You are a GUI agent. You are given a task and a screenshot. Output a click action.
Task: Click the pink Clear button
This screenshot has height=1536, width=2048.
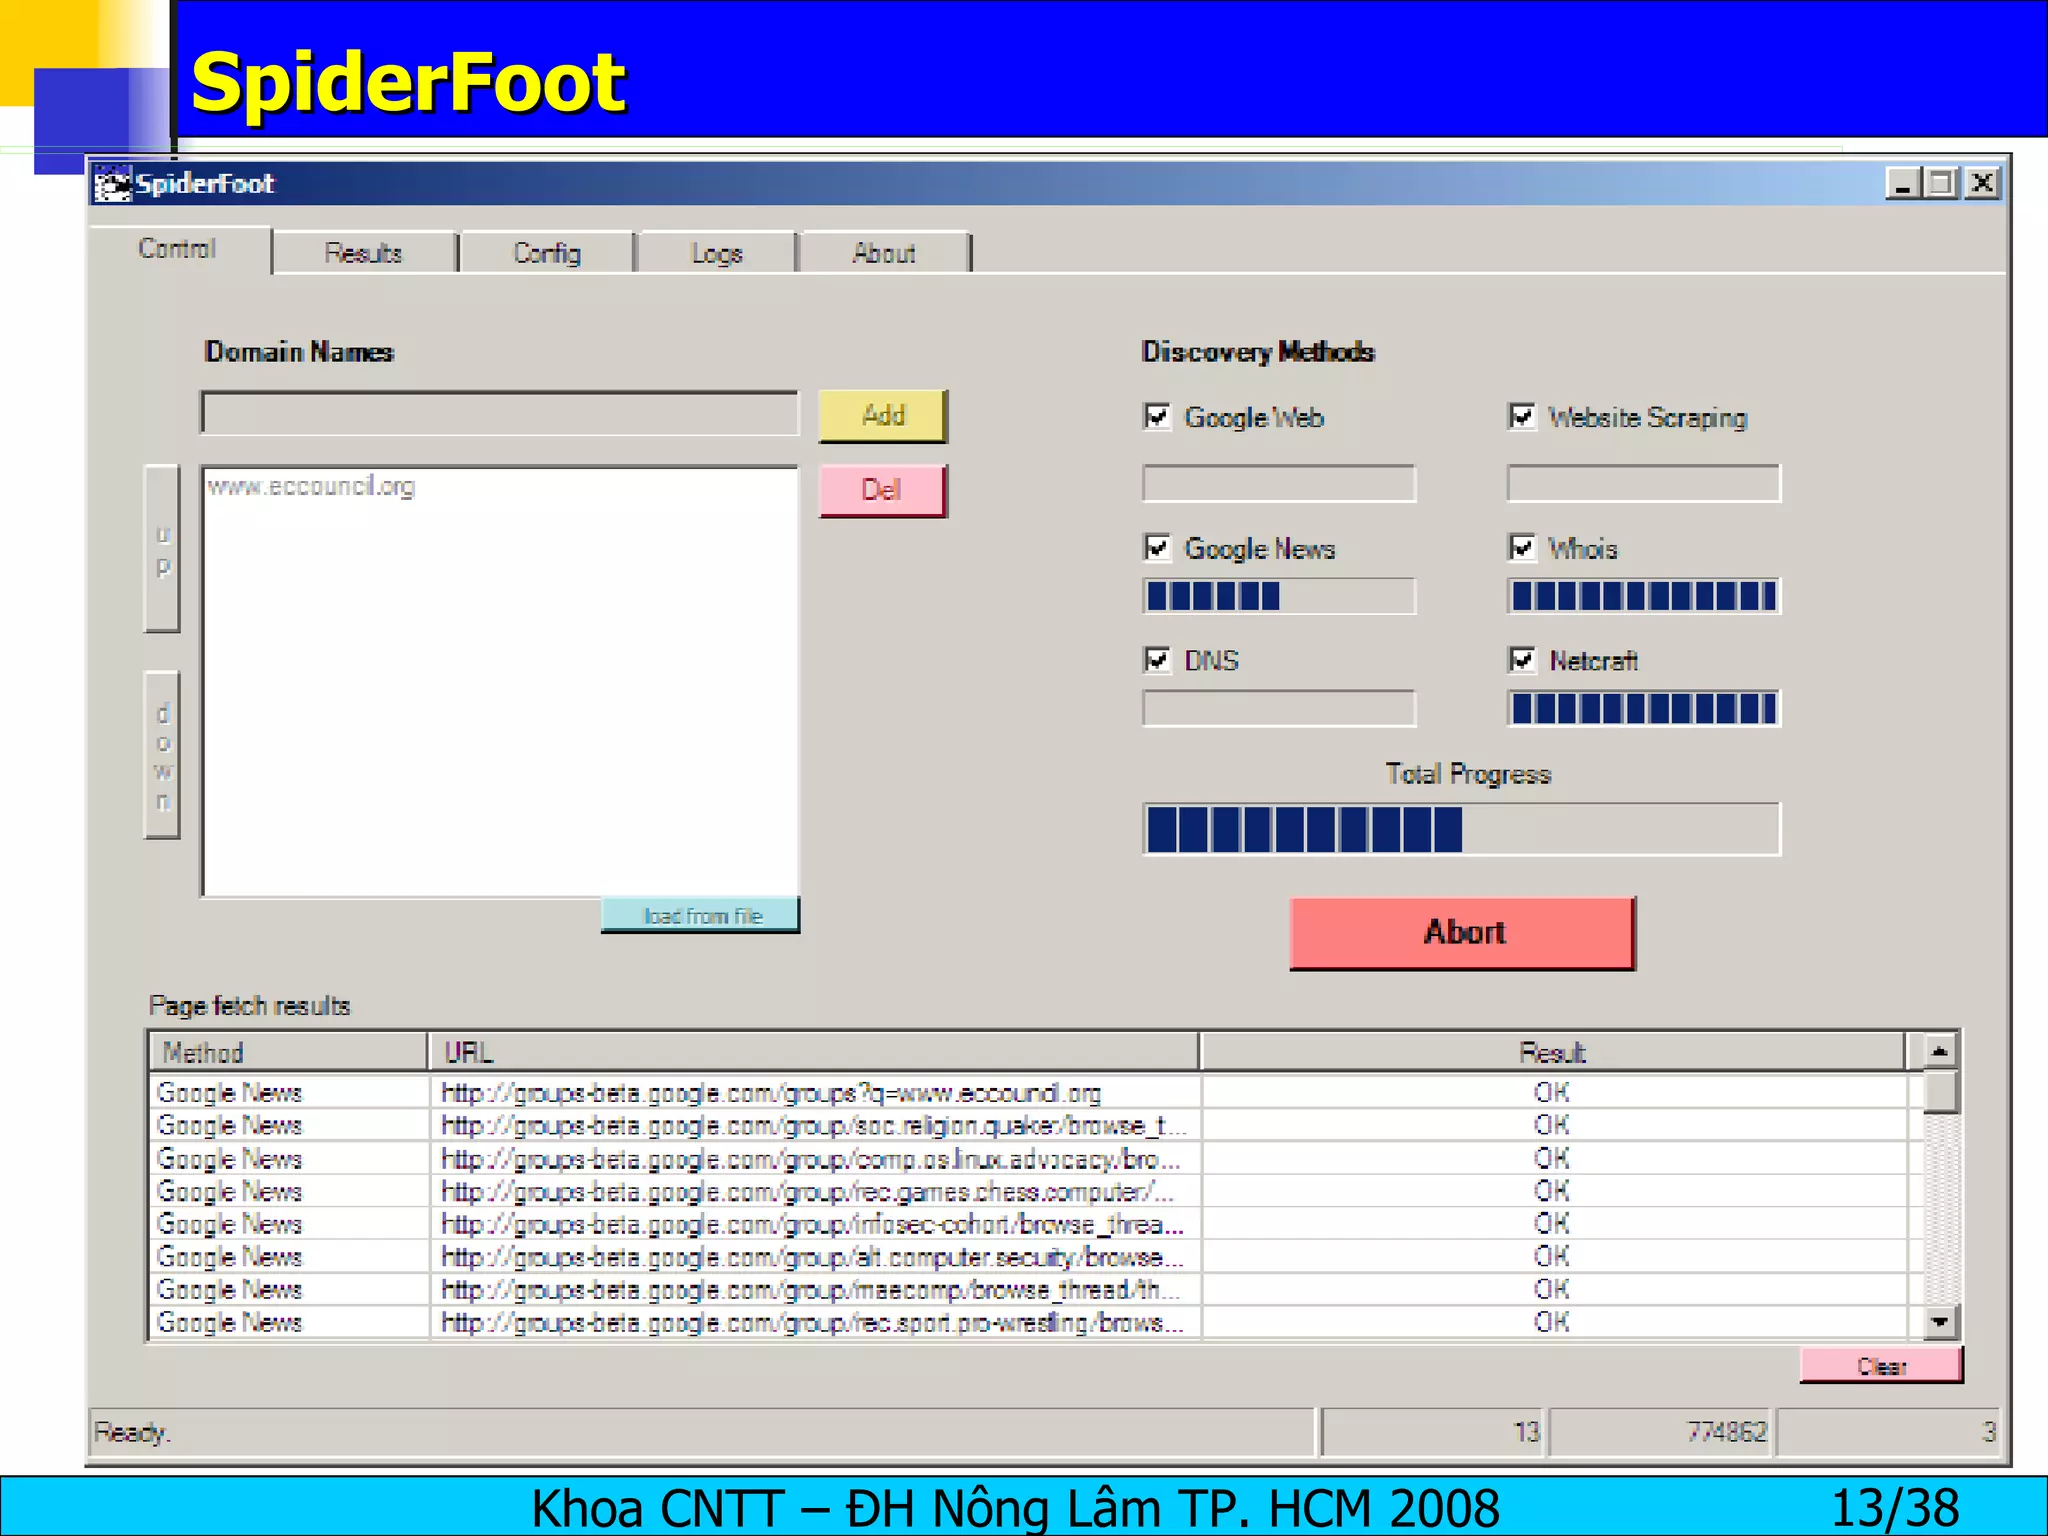(1881, 1366)
